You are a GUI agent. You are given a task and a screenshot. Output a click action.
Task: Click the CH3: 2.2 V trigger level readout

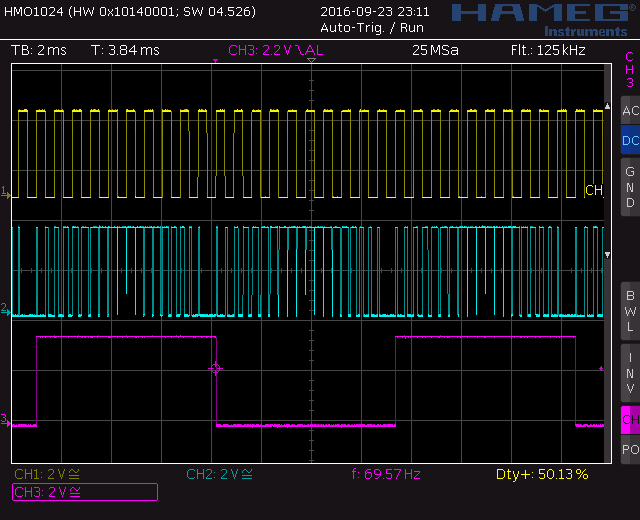click(276, 50)
